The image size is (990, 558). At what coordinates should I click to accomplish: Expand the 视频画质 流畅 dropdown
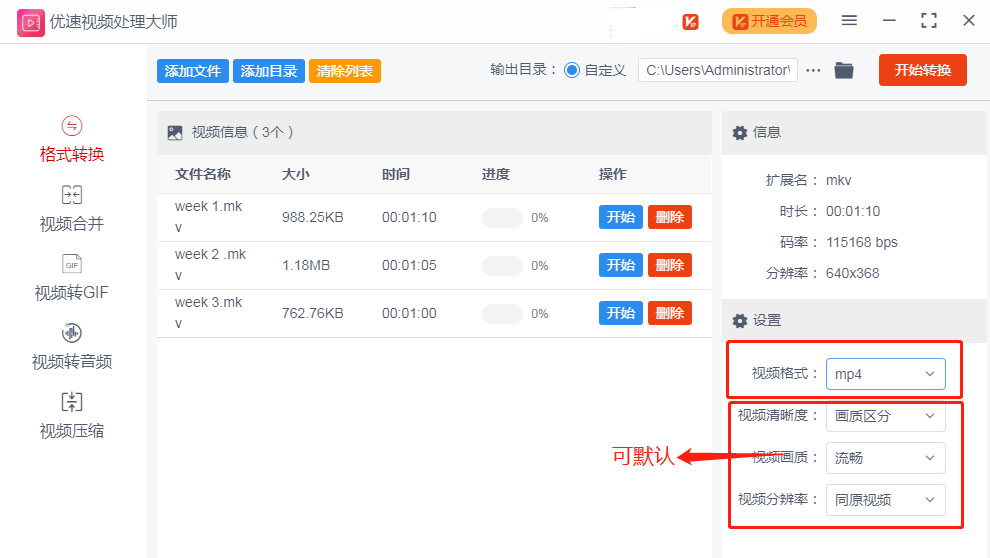tap(885, 458)
